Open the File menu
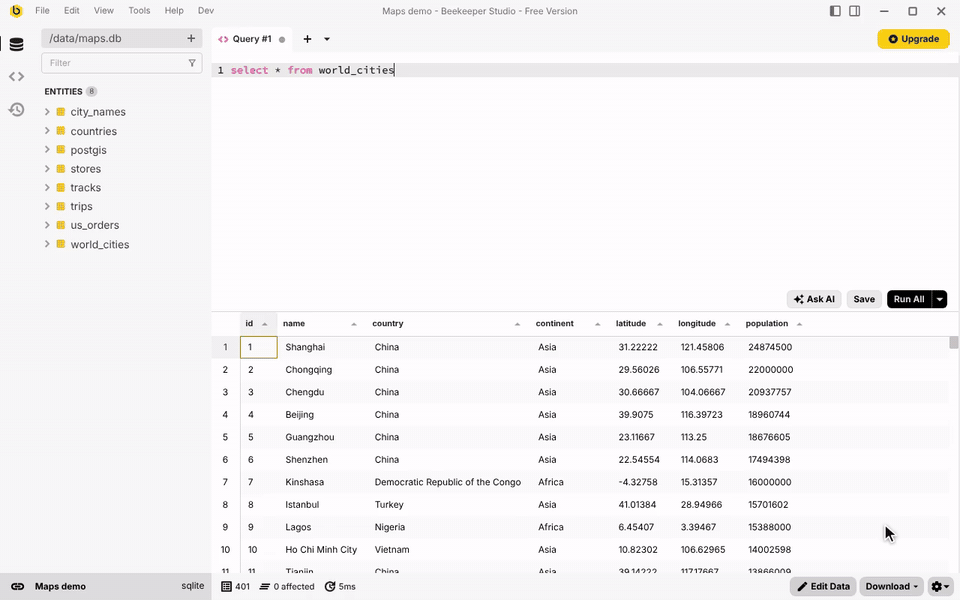Viewport: 960px width, 600px height. point(42,10)
